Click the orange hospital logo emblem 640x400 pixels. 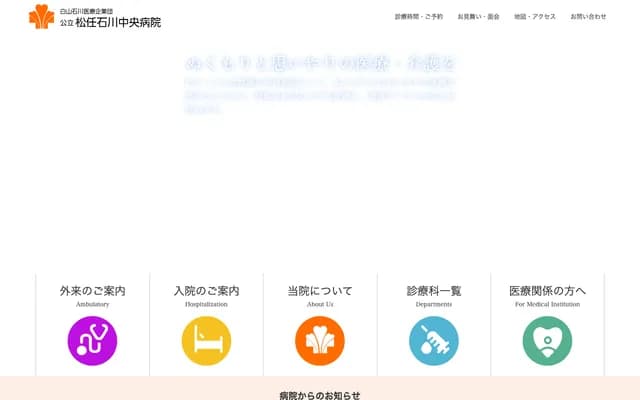click(41, 16)
